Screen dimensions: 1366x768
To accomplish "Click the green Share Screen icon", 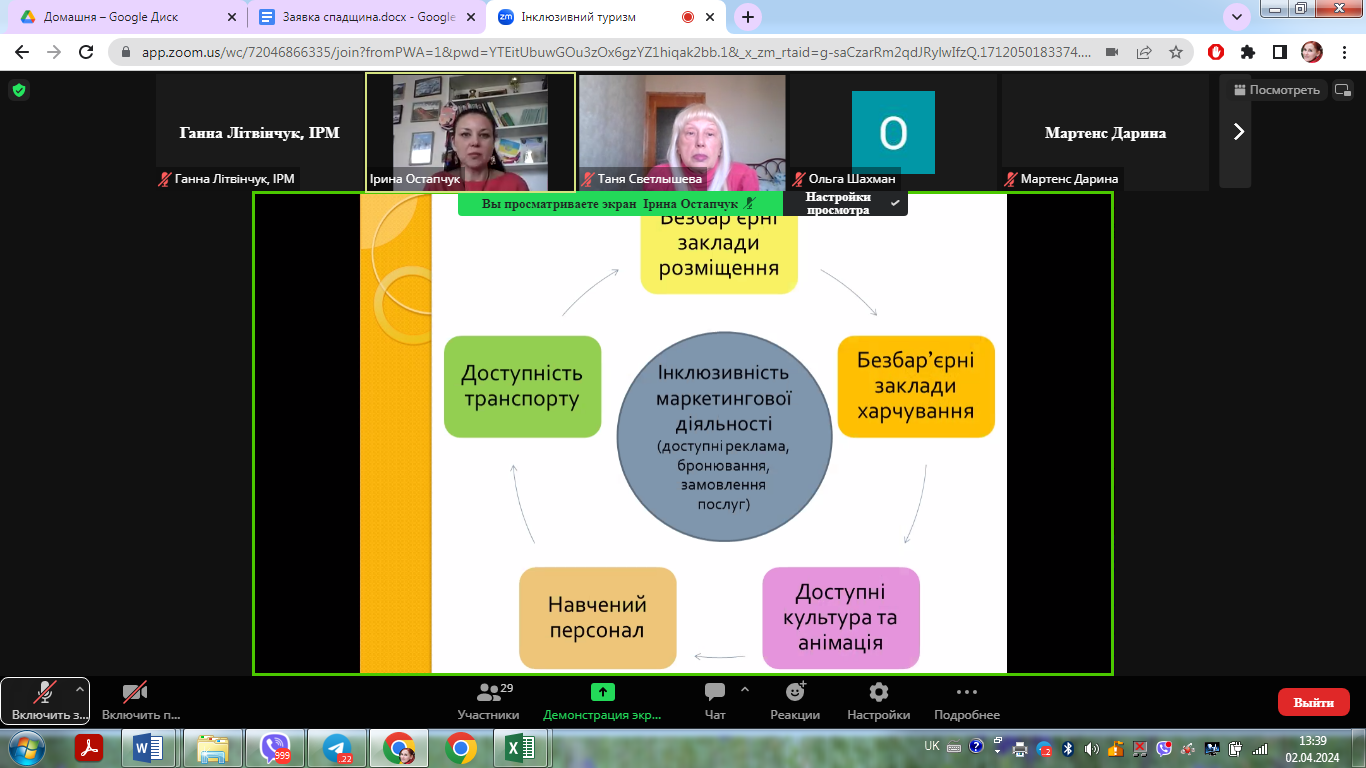I will [x=602, y=692].
